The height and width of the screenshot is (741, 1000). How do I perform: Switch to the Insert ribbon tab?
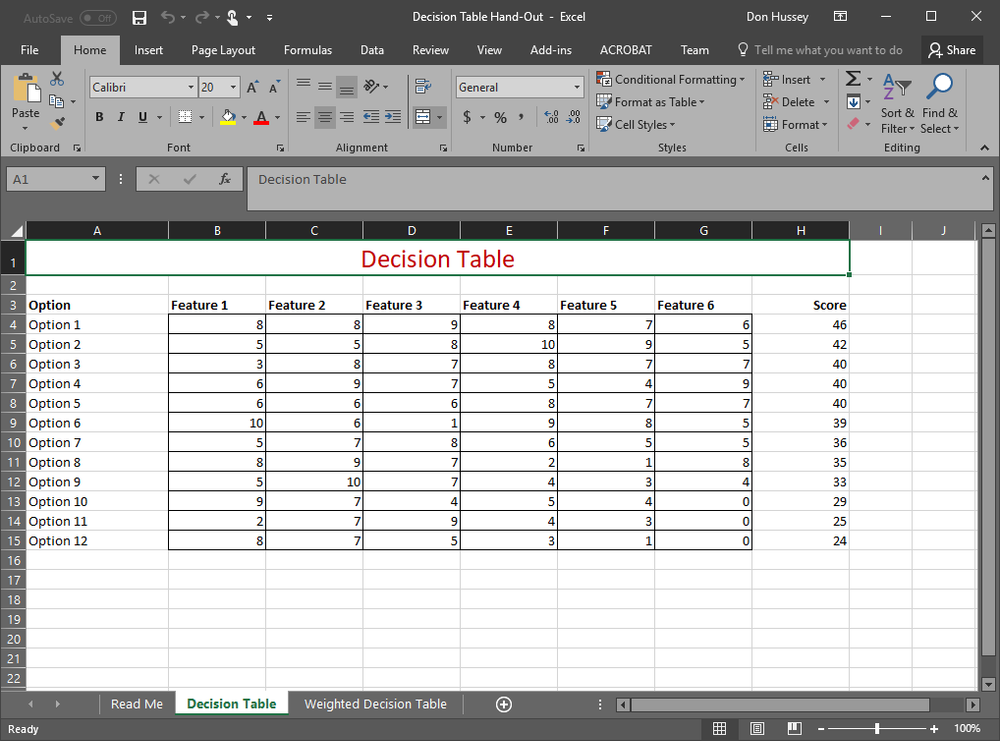(x=149, y=50)
